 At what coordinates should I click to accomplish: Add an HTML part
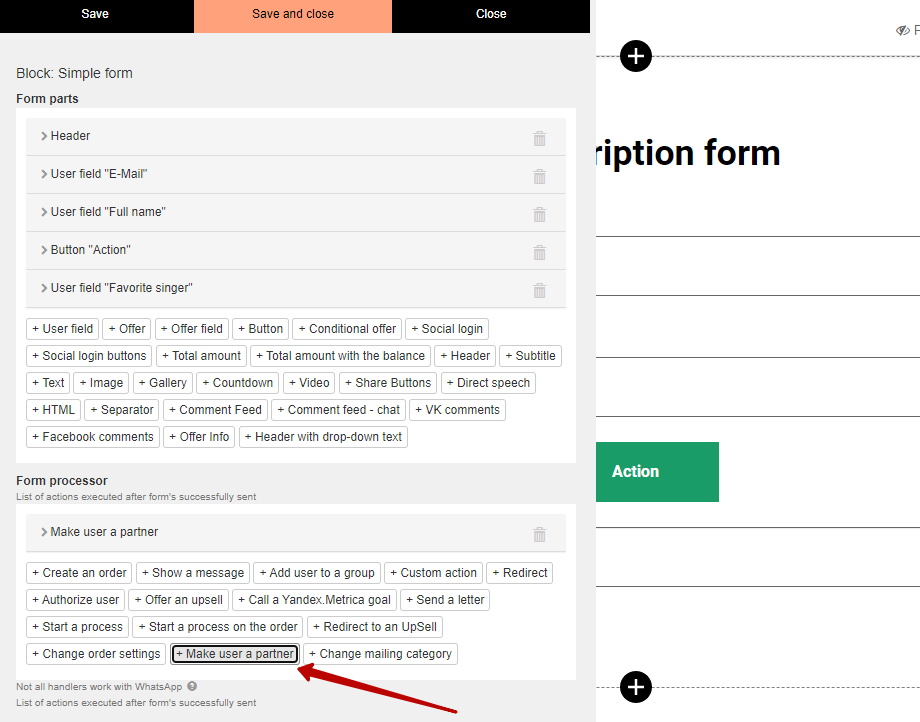(x=53, y=410)
